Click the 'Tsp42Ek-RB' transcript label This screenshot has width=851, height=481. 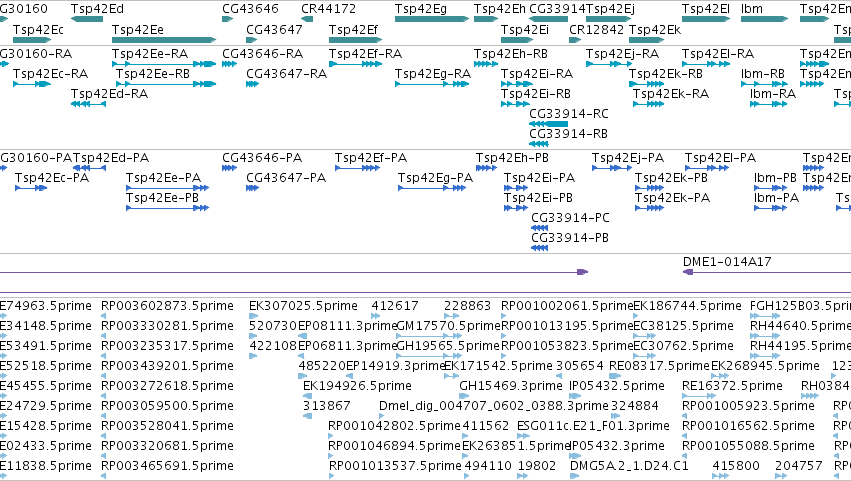(666, 74)
